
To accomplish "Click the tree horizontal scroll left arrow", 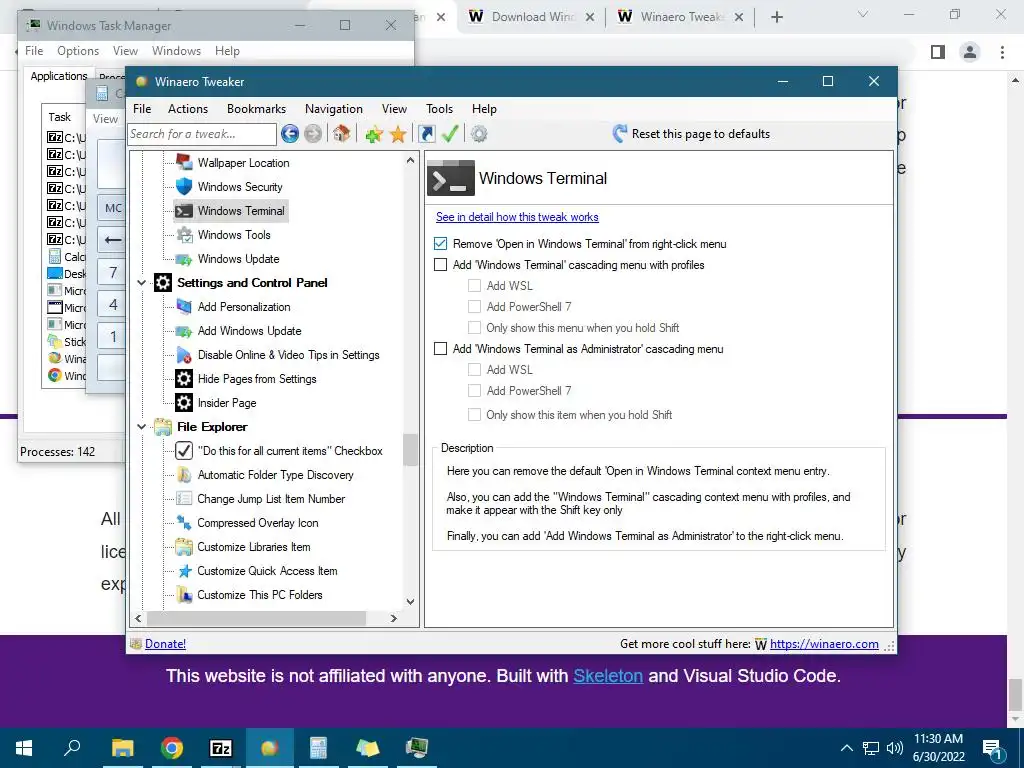I will pos(138,618).
